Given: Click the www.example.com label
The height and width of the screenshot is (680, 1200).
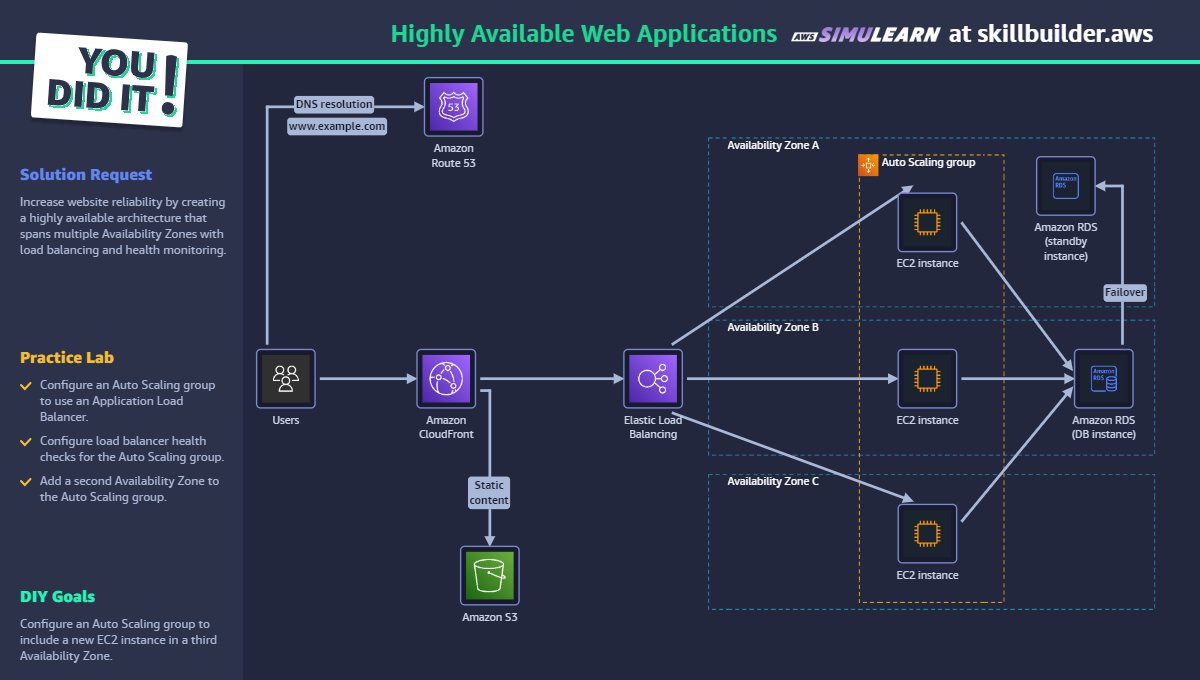Looking at the screenshot, I should coord(337,127).
